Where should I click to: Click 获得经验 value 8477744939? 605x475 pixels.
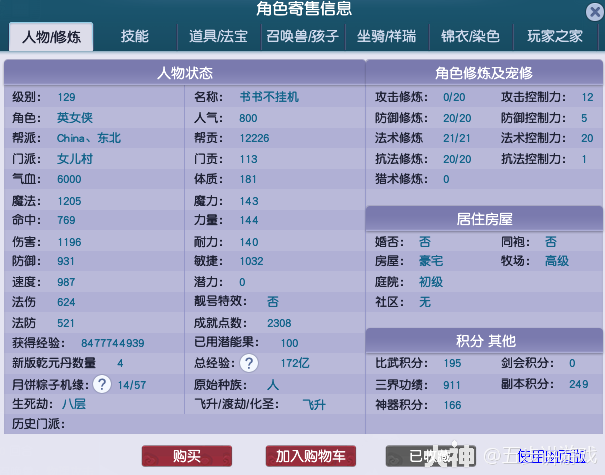tap(113, 343)
